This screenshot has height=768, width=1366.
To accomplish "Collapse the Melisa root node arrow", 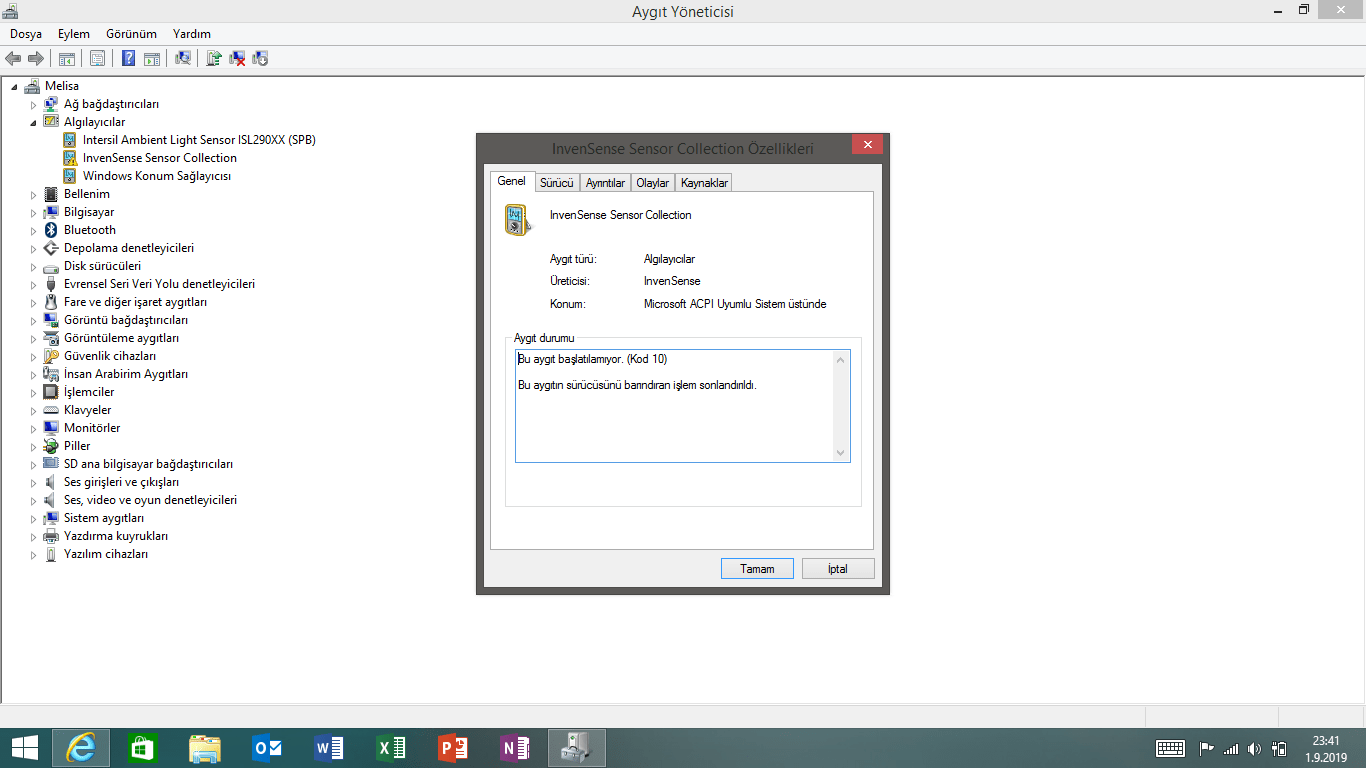I will [14, 86].
